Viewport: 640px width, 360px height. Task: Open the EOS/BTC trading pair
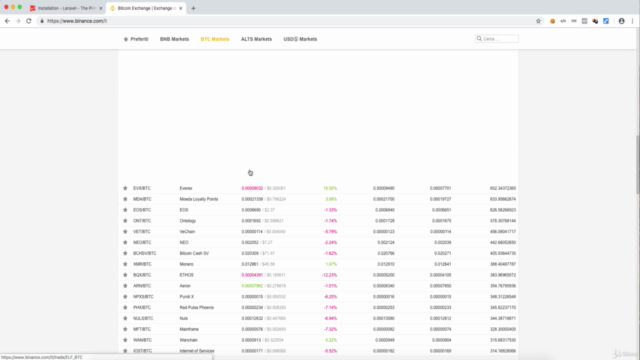tap(142, 210)
